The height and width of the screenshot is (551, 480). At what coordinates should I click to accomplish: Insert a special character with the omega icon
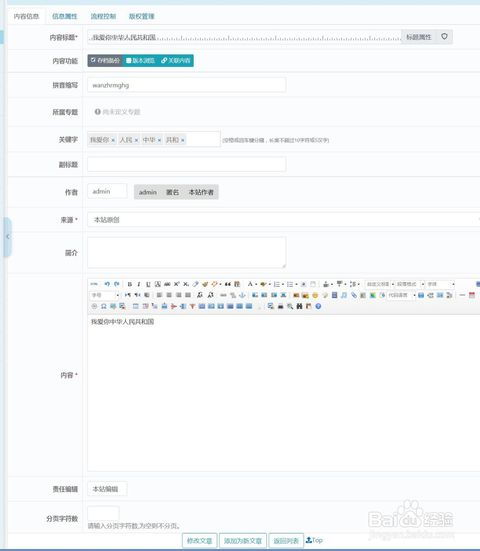point(104,306)
